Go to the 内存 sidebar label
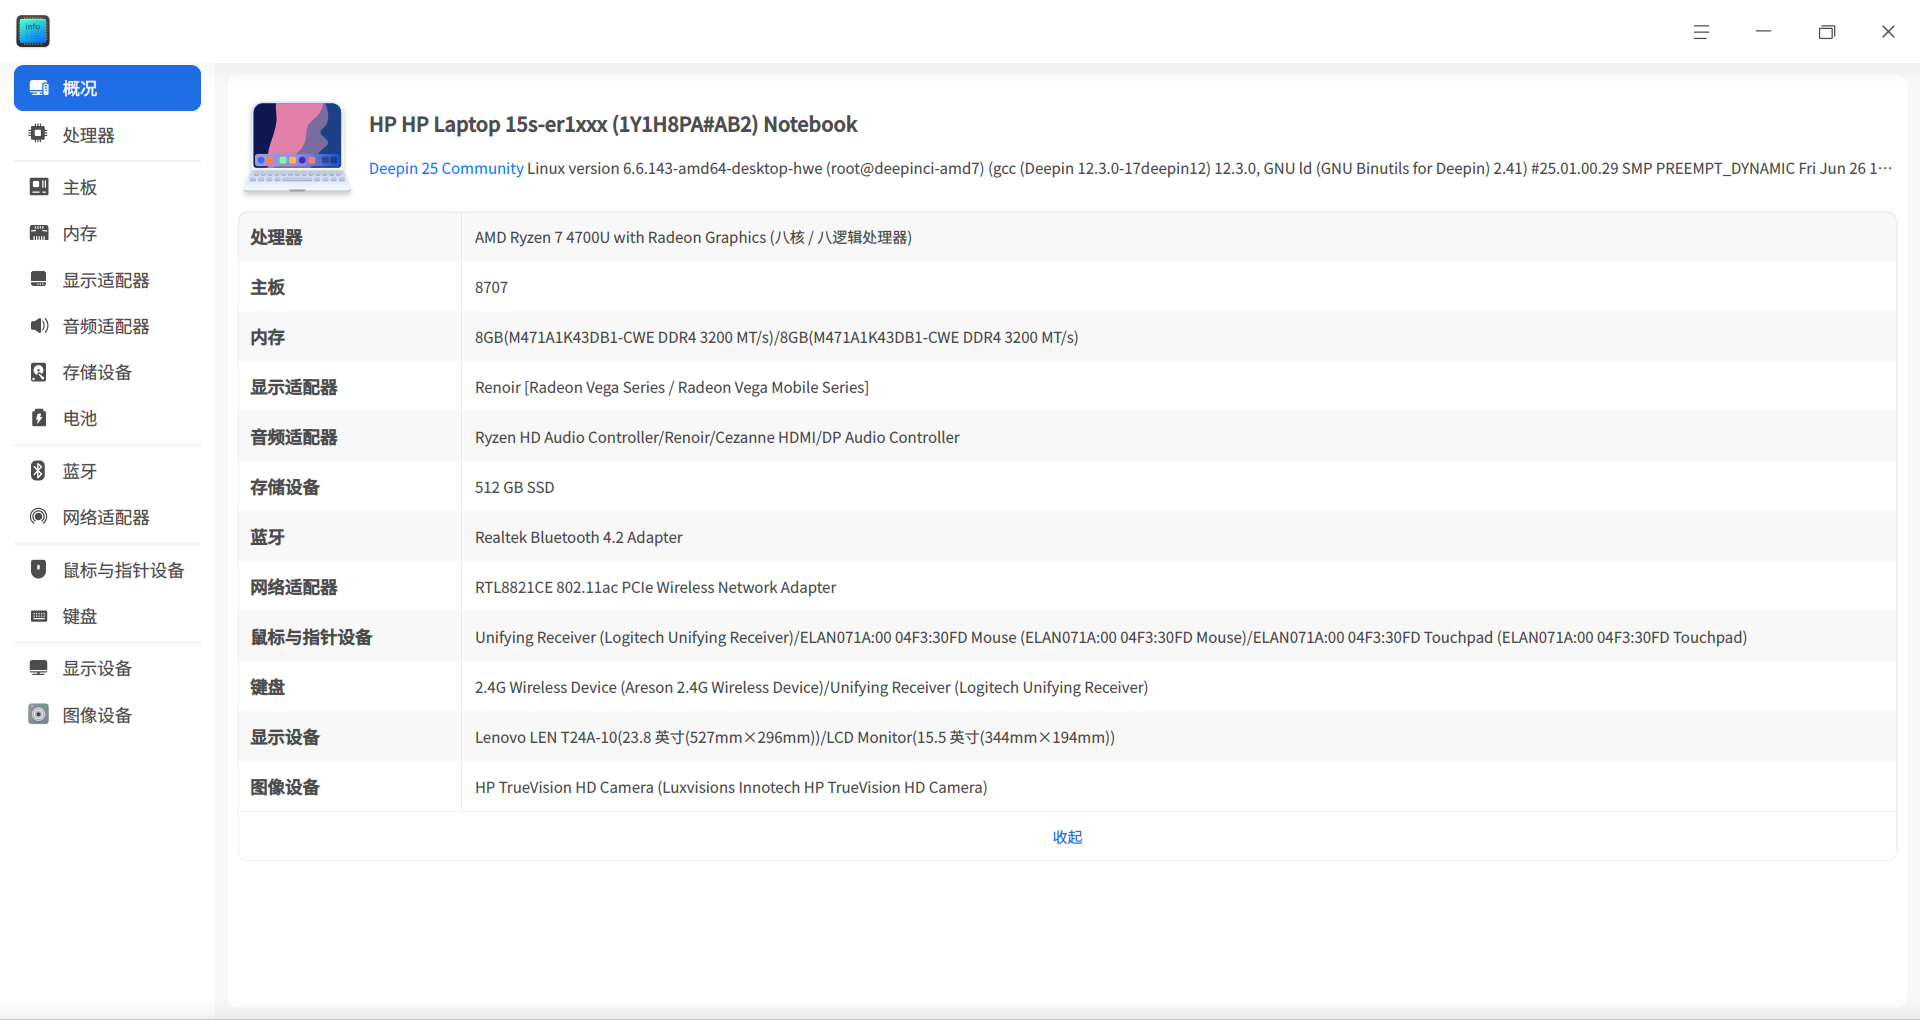The image size is (1920, 1020). 80,233
